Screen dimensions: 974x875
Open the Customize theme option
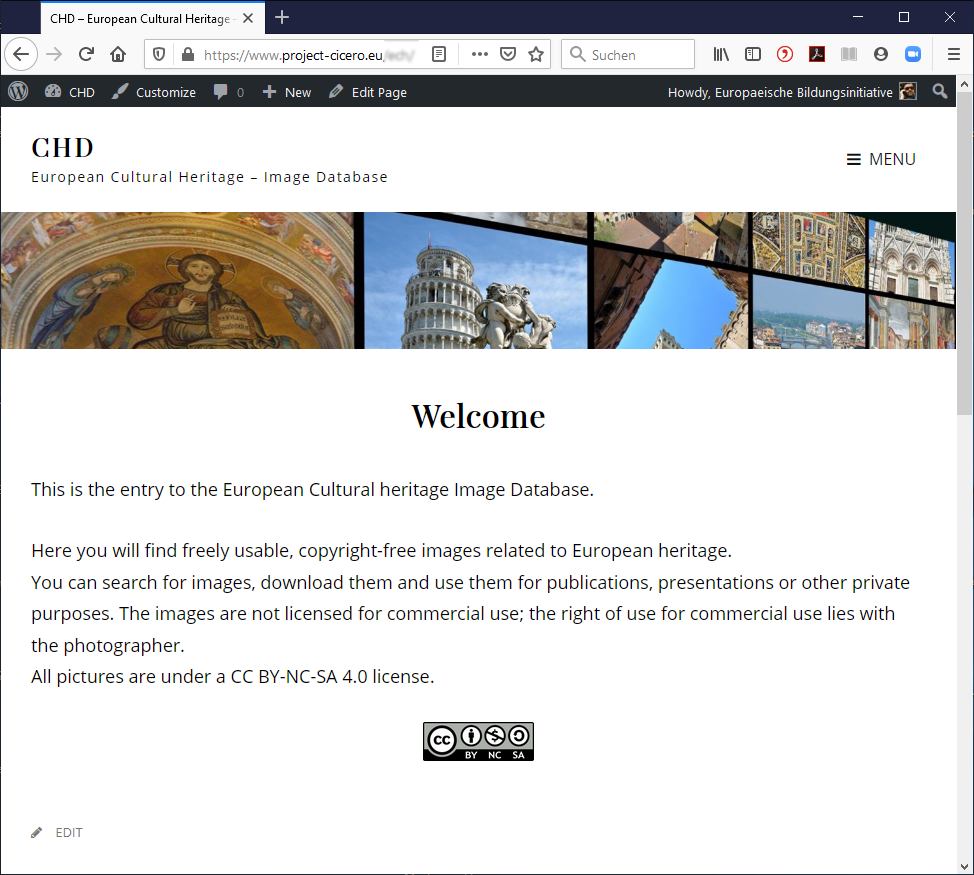pos(154,92)
